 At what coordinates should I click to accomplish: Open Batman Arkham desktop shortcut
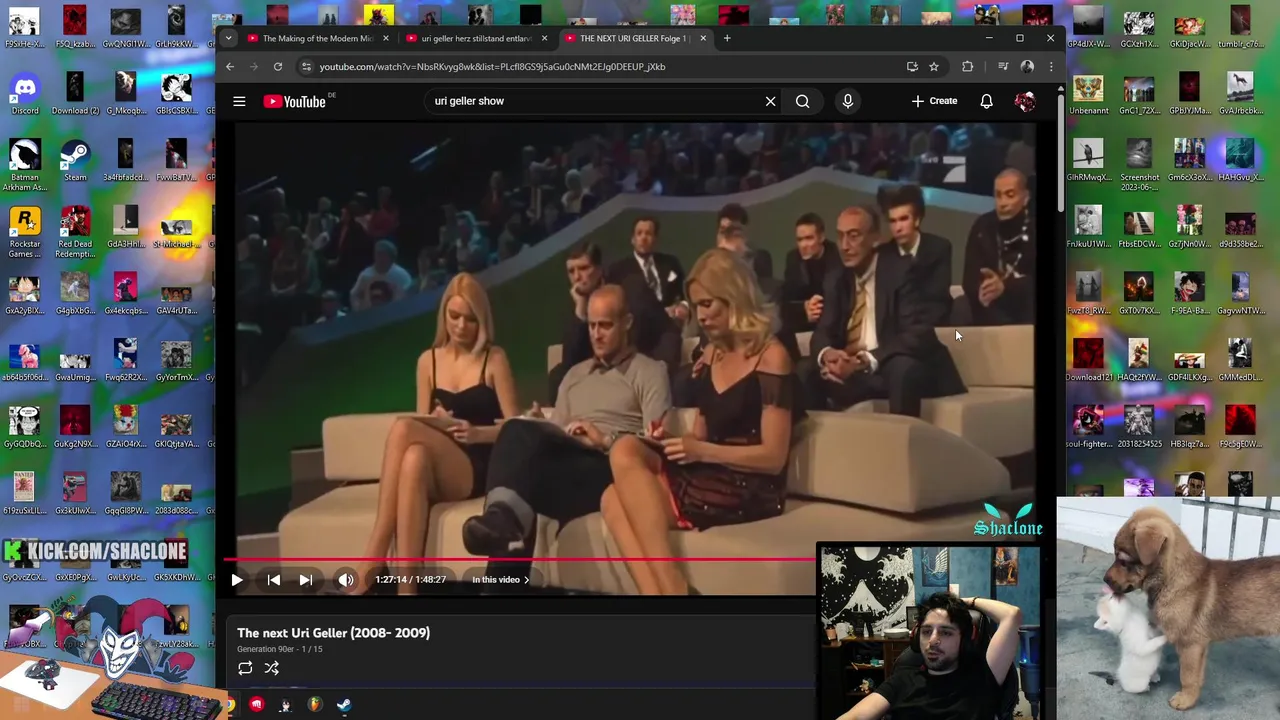(x=25, y=166)
